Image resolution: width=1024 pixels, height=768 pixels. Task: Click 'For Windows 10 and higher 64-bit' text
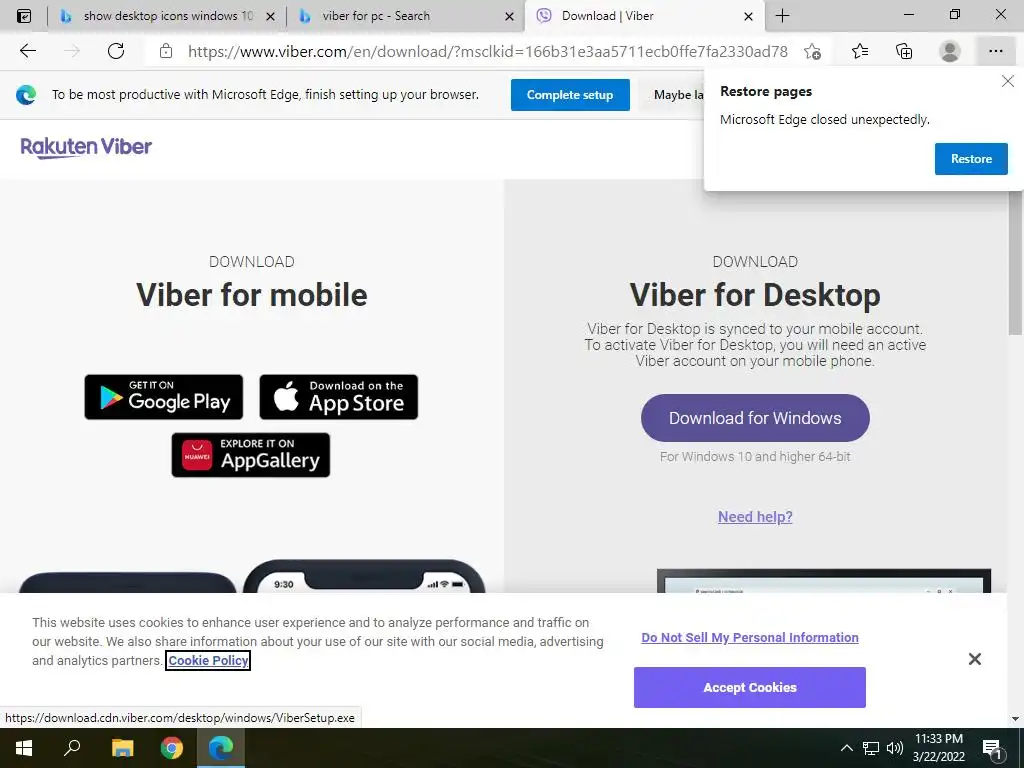coord(755,456)
